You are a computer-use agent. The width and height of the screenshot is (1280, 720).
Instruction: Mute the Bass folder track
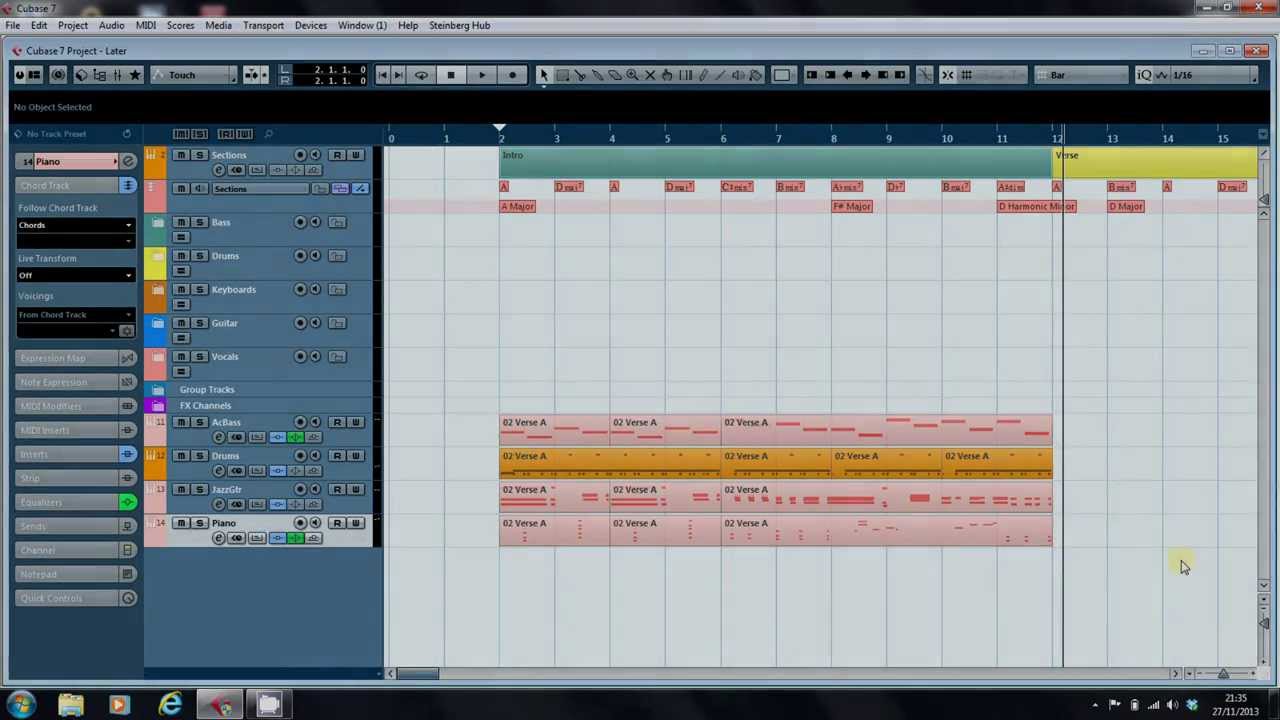pos(181,222)
